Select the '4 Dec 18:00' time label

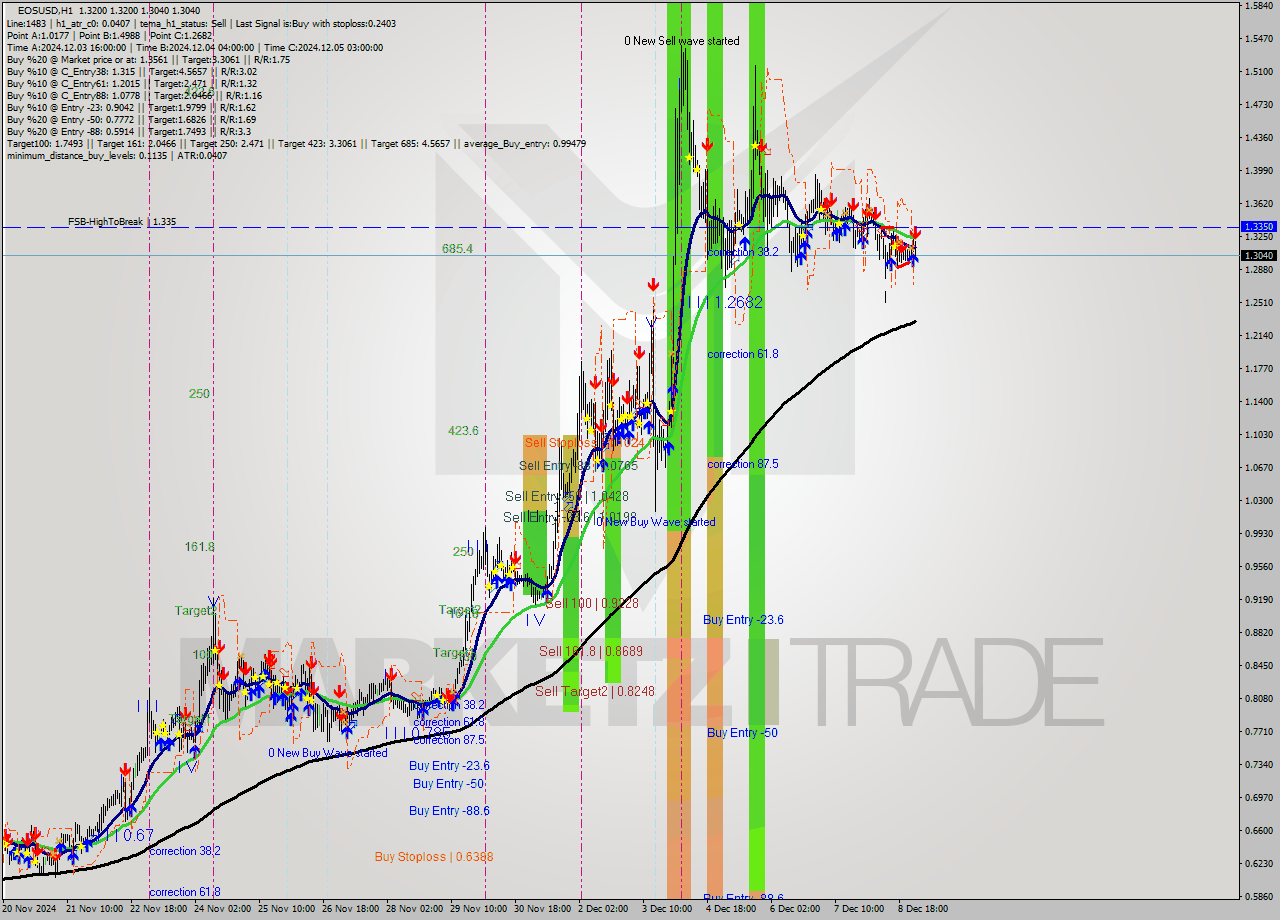(730, 910)
